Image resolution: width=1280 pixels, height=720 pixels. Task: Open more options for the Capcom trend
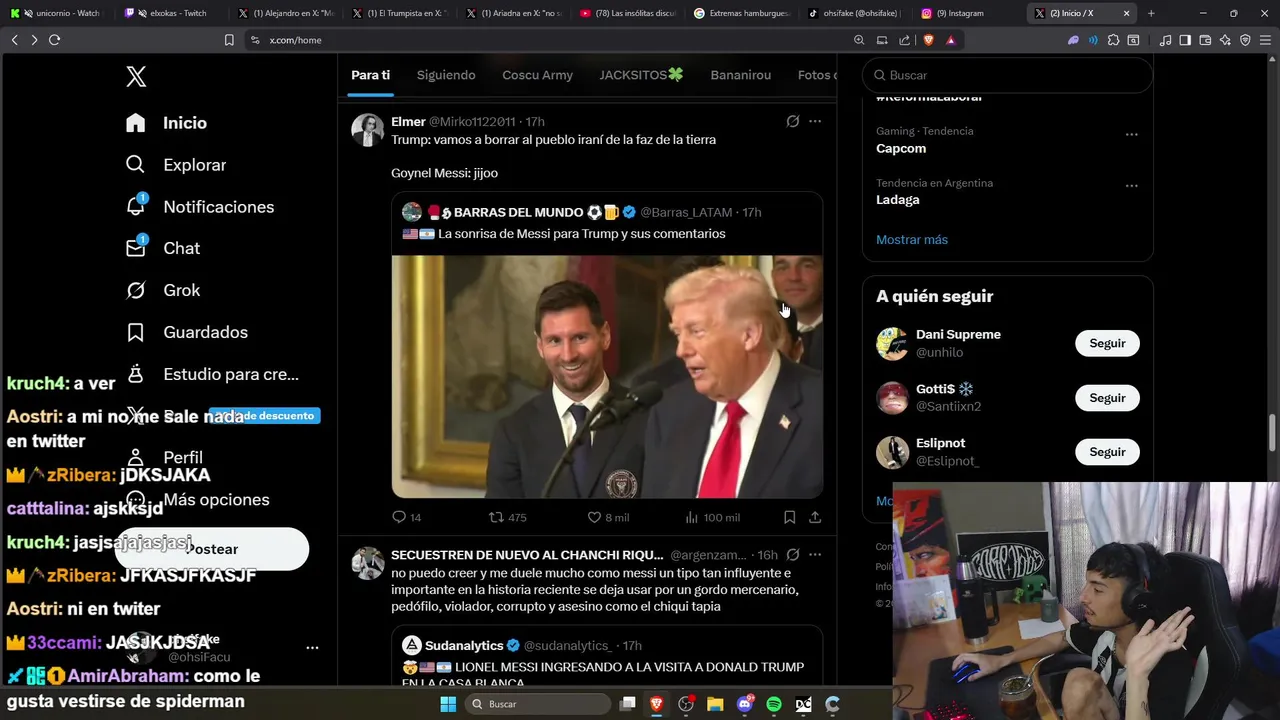point(1131,135)
